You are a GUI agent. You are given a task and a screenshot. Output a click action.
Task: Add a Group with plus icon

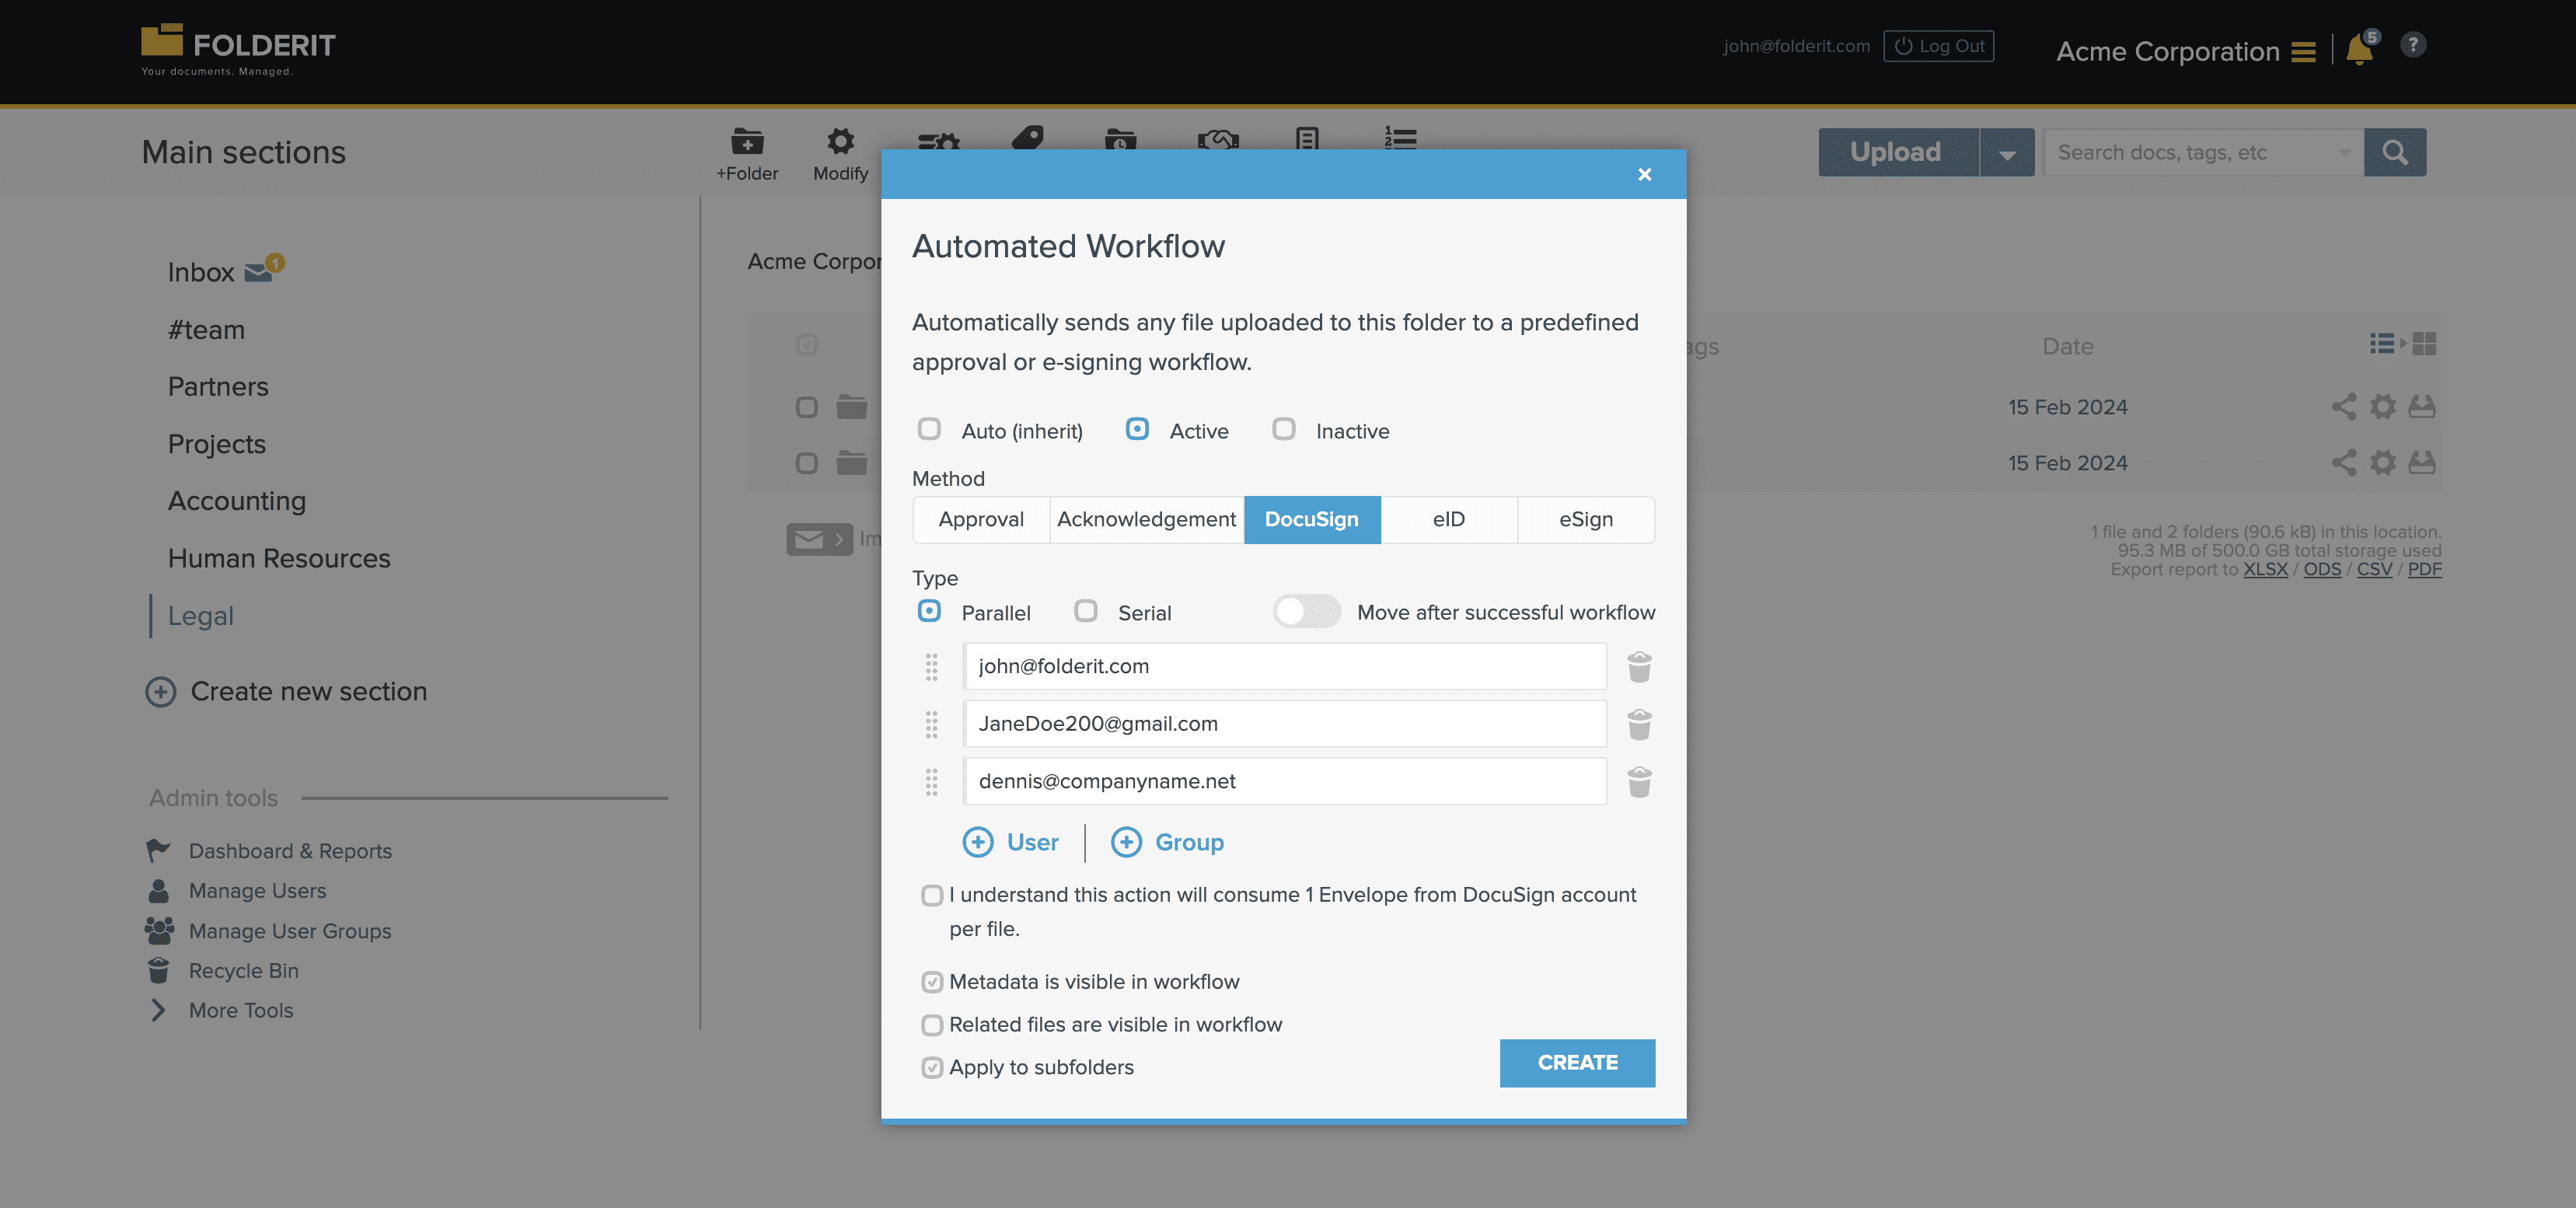coord(1126,842)
